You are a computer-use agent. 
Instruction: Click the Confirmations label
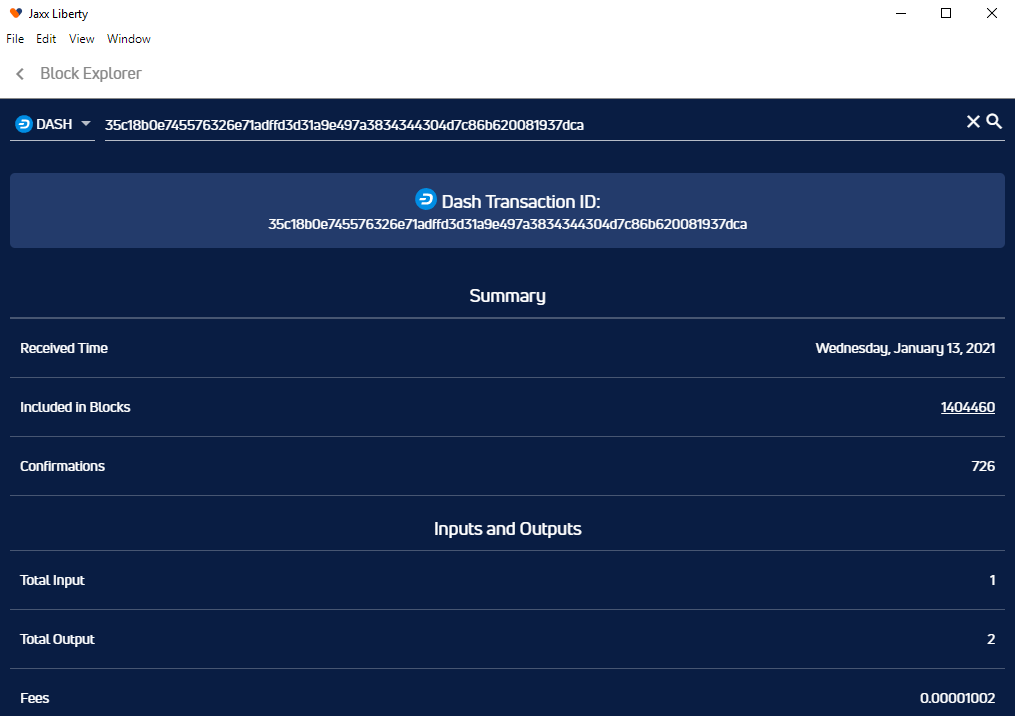(62, 466)
